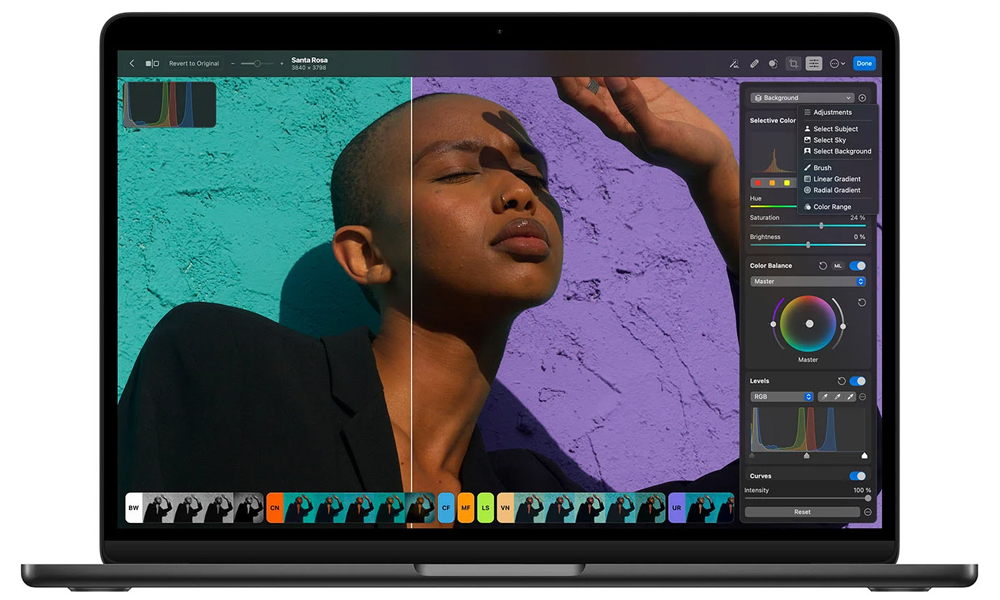Toggle the Color Balance switch off

tap(857, 266)
